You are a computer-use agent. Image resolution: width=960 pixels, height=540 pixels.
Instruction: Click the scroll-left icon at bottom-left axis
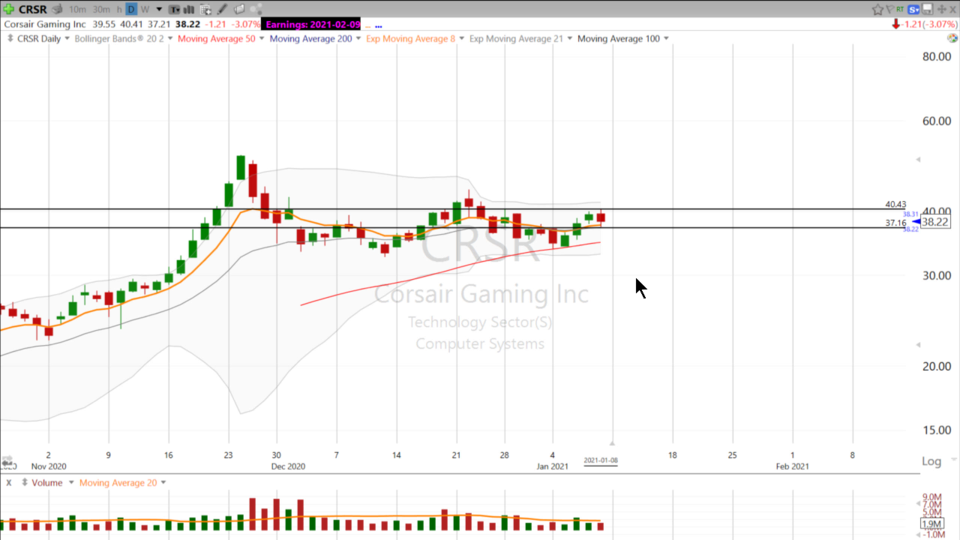coord(7,462)
